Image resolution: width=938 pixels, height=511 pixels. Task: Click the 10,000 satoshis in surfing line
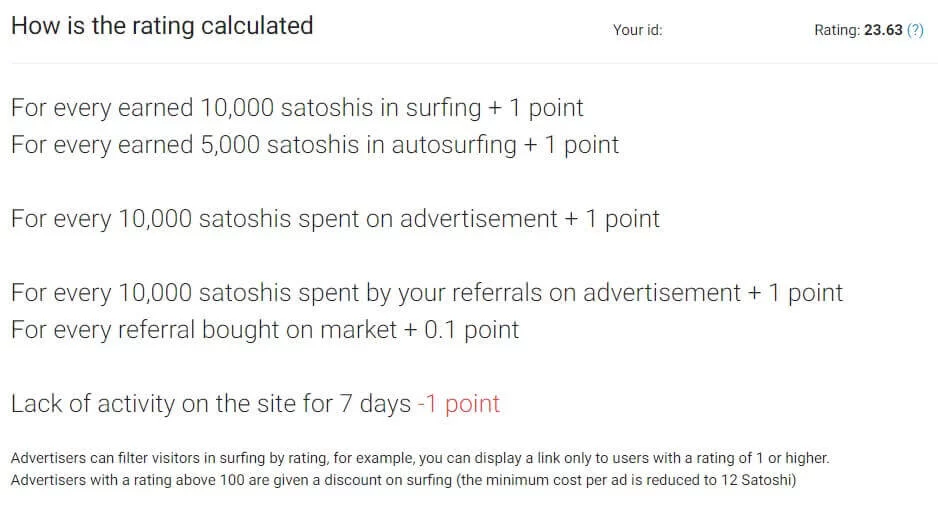click(x=297, y=108)
